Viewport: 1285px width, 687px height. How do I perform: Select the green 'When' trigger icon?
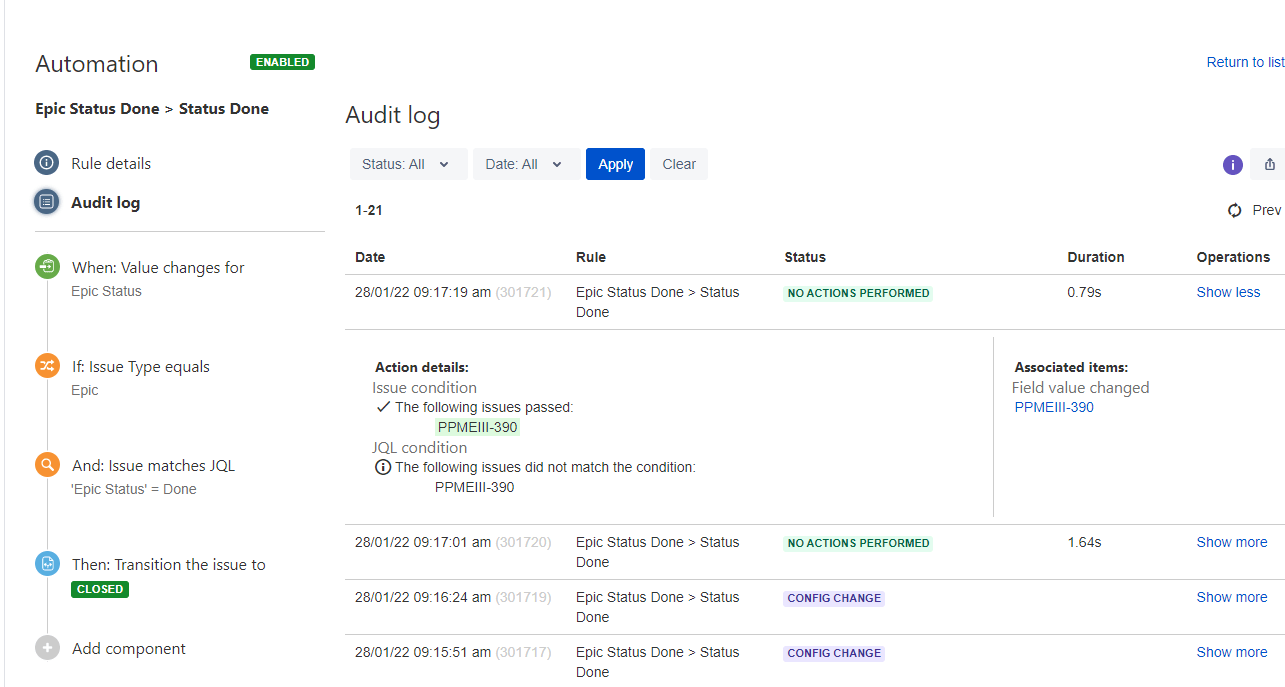point(47,266)
